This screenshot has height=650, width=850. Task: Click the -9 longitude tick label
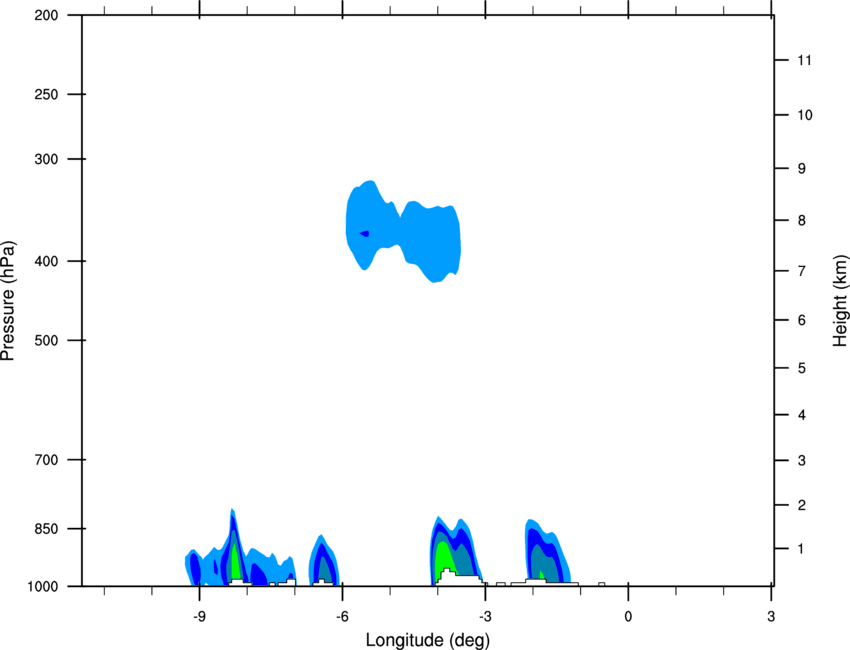click(199, 617)
